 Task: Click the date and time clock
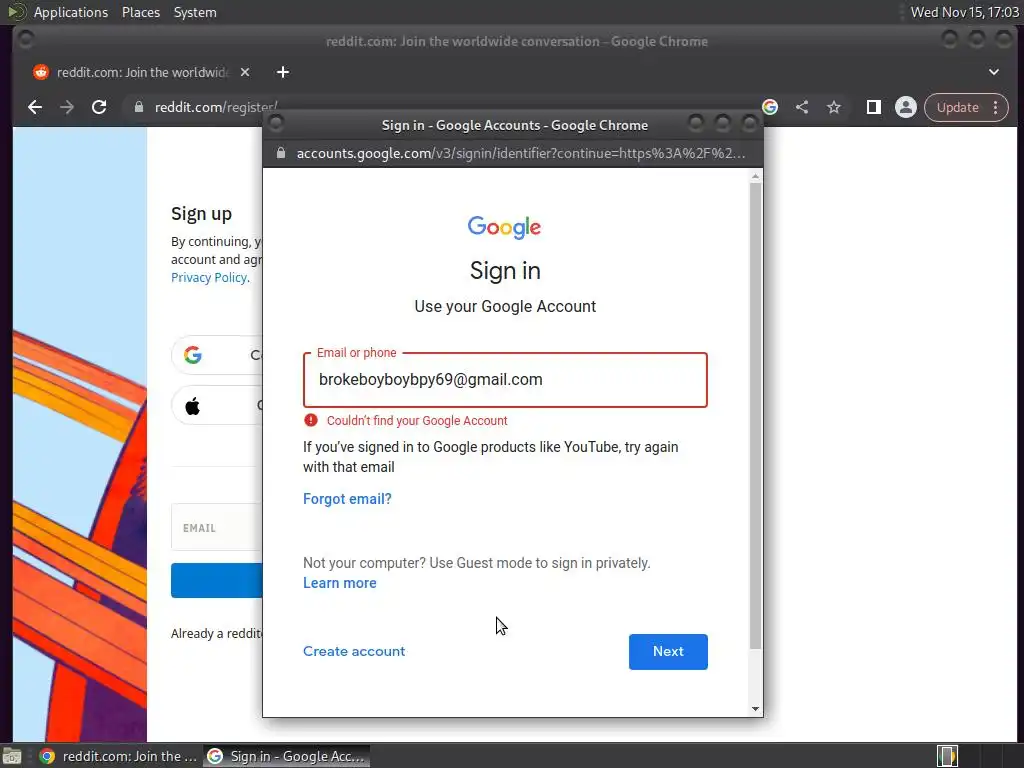click(x=964, y=12)
